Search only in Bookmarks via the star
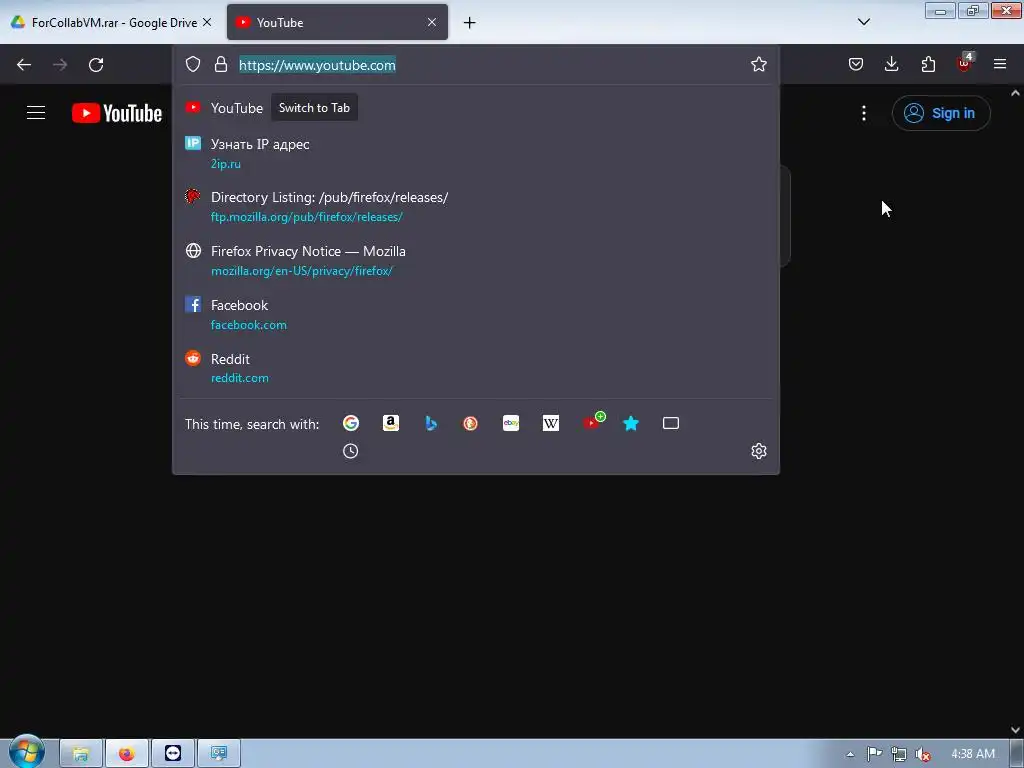The image size is (1024, 768). 631,423
